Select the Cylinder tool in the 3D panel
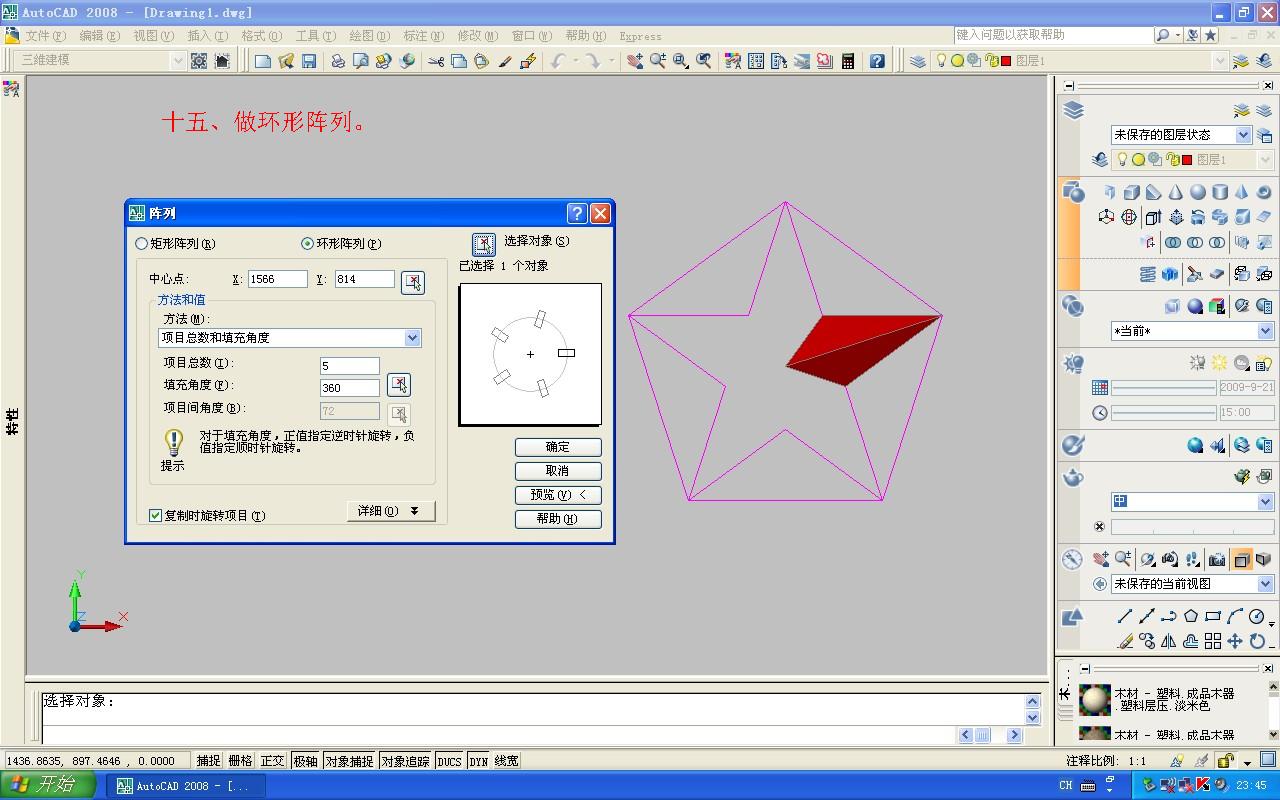The image size is (1280, 800). 1220,192
